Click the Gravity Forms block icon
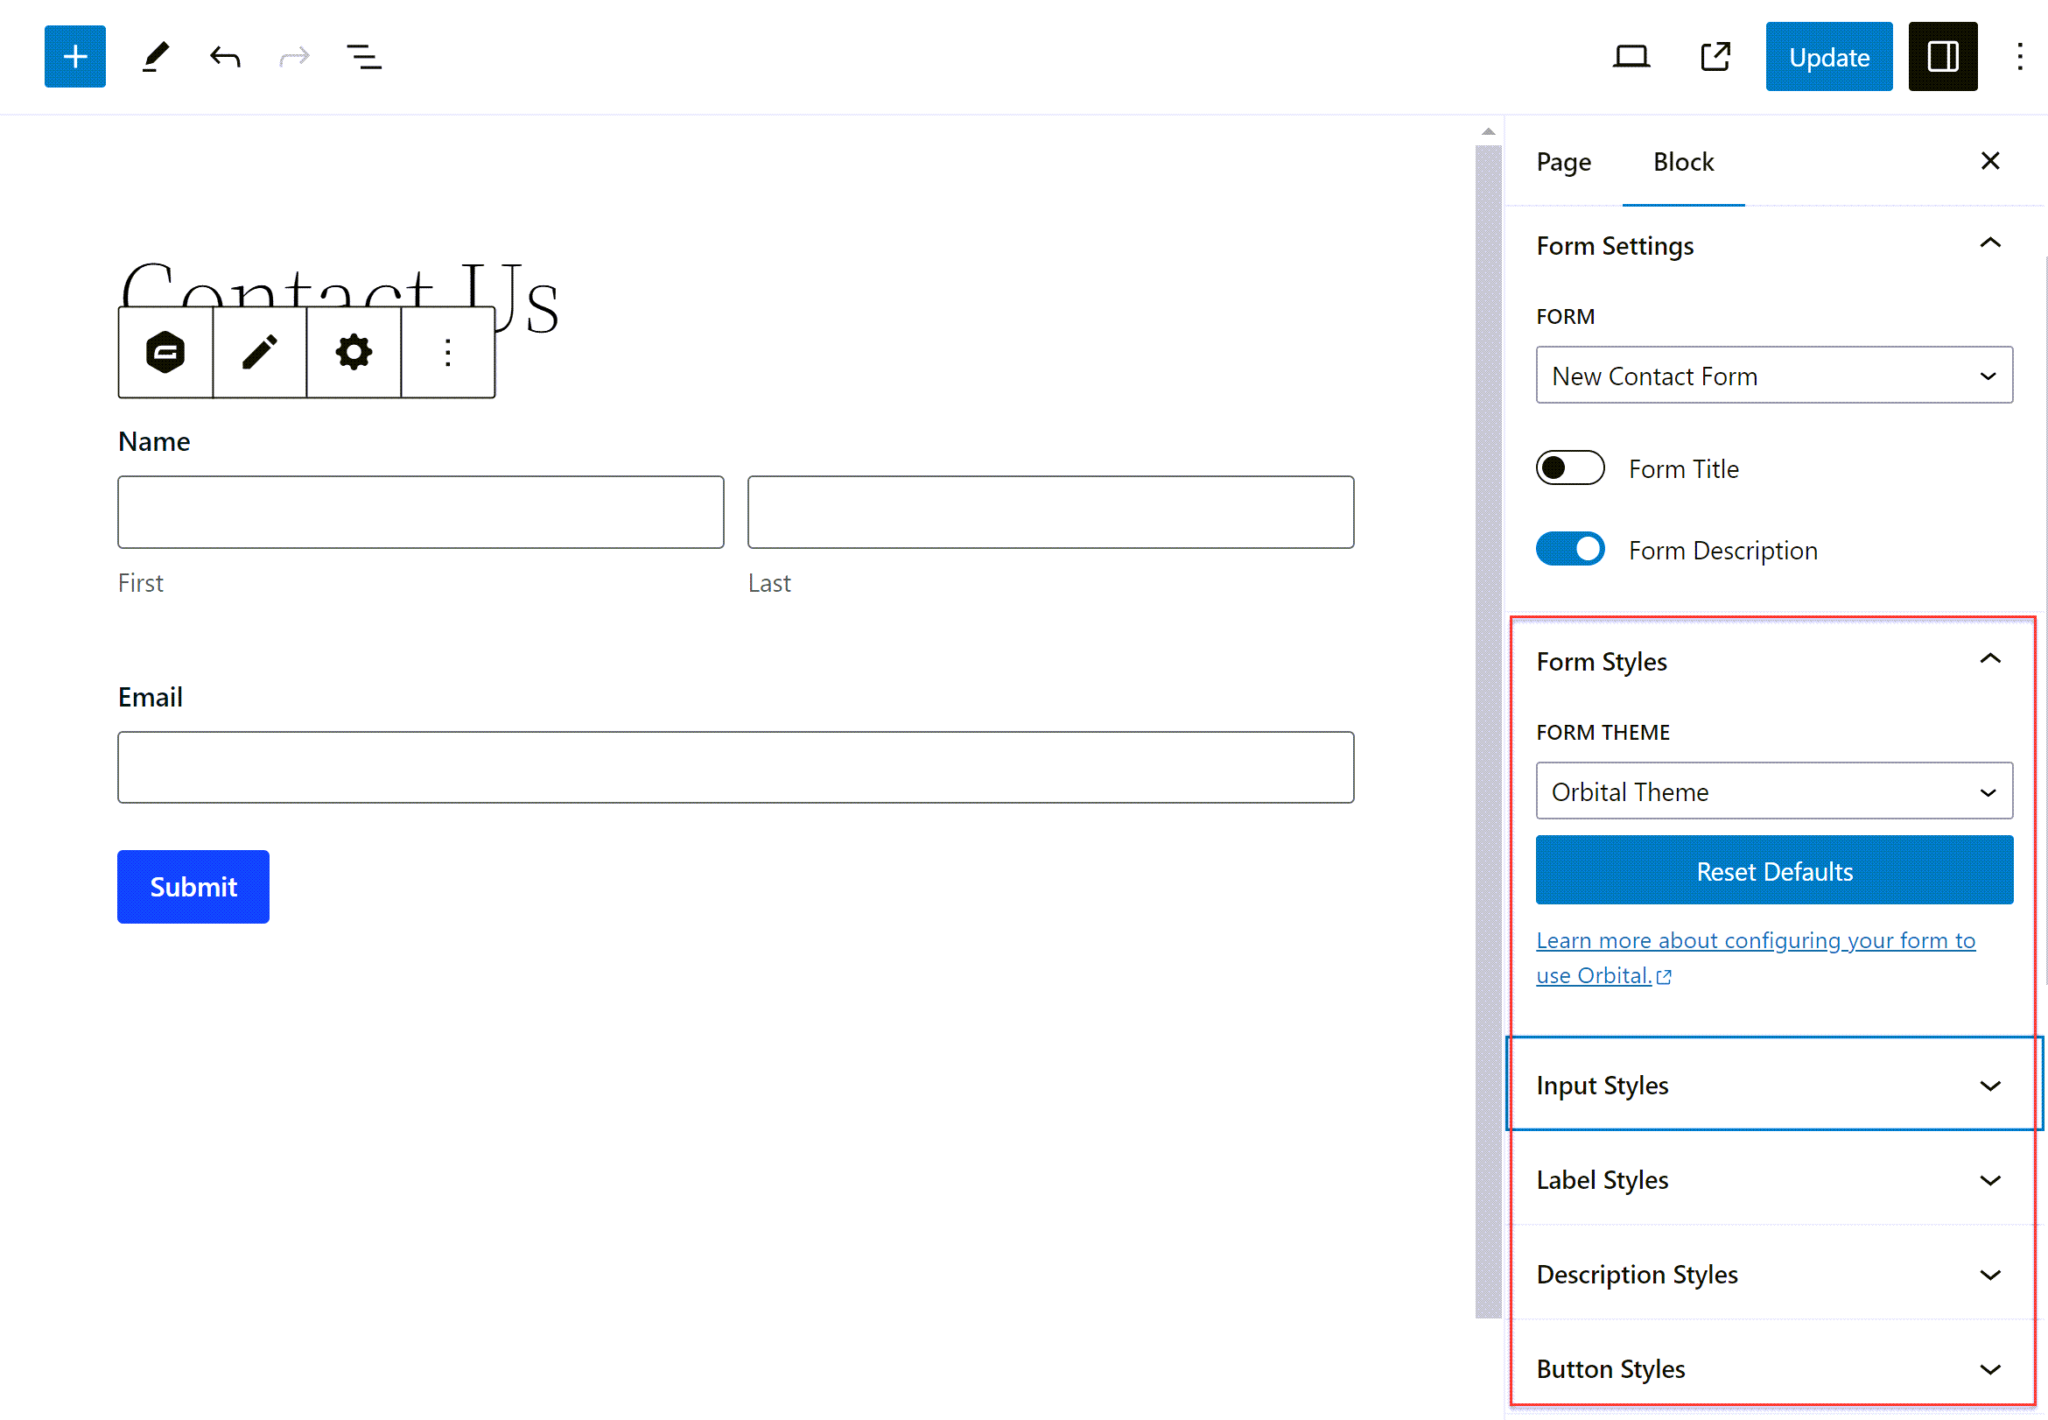The height and width of the screenshot is (1420, 2048). coord(166,352)
